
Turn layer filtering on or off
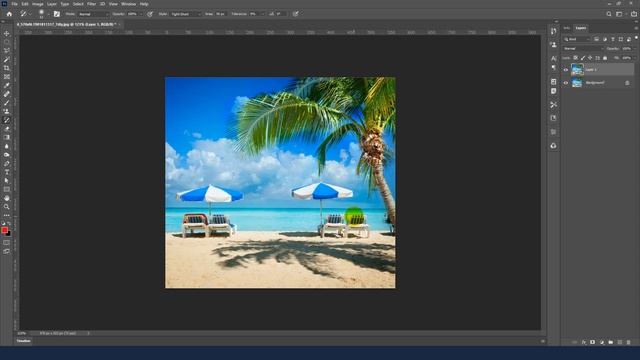(x=636, y=38)
